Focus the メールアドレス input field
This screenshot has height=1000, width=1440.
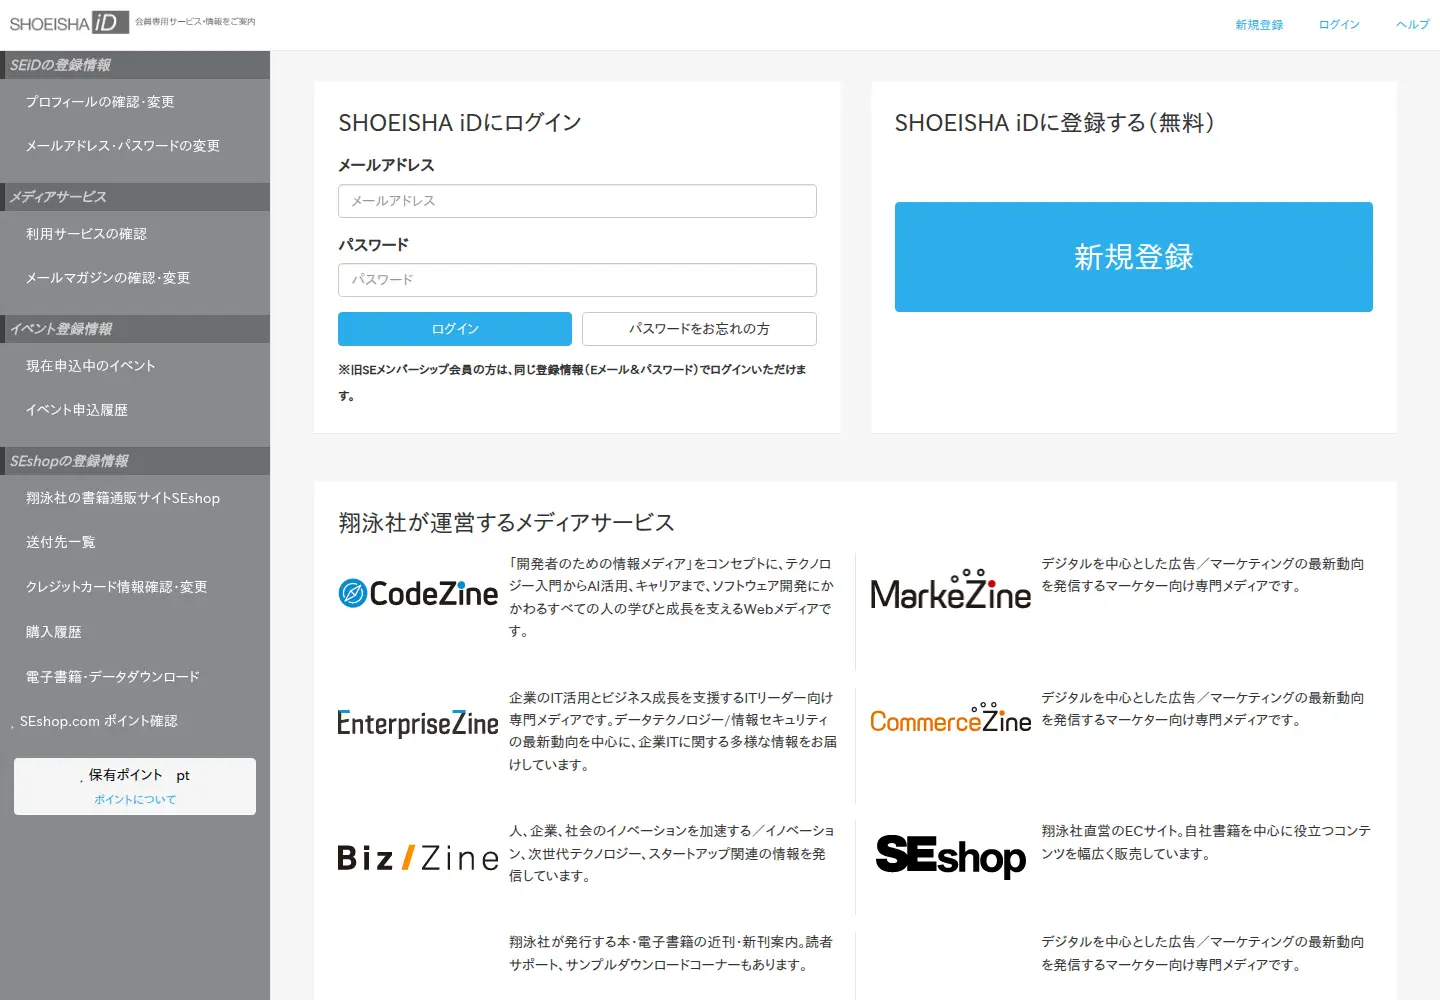point(577,201)
